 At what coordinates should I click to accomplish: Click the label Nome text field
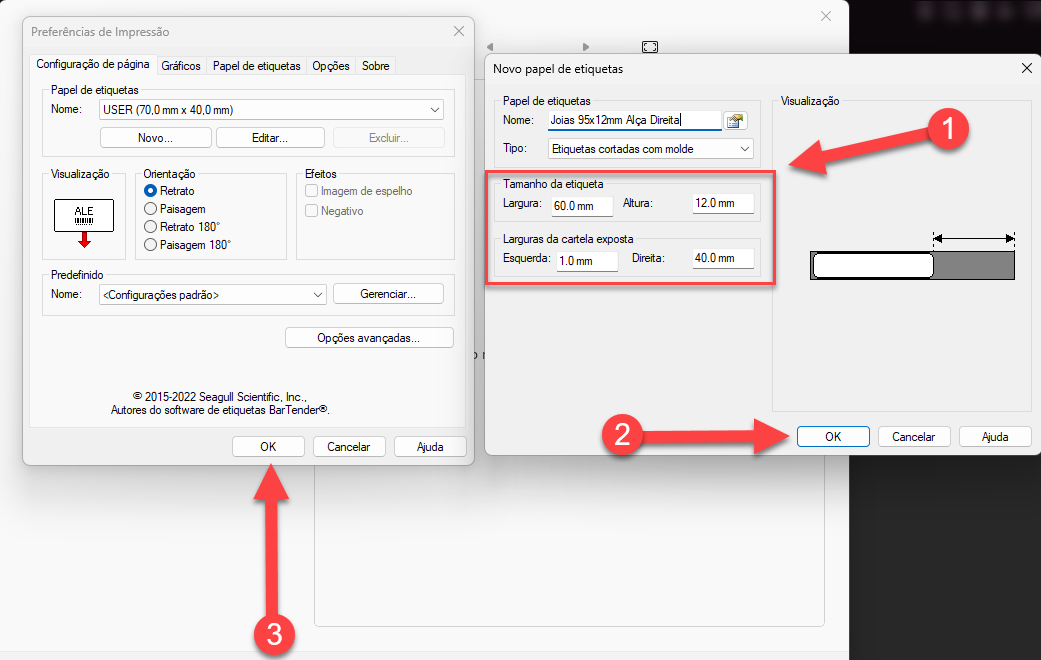[x=635, y=120]
